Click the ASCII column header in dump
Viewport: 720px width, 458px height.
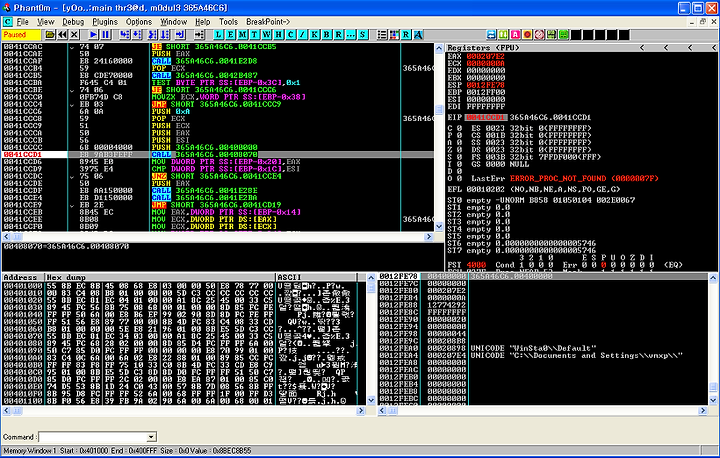(316, 277)
